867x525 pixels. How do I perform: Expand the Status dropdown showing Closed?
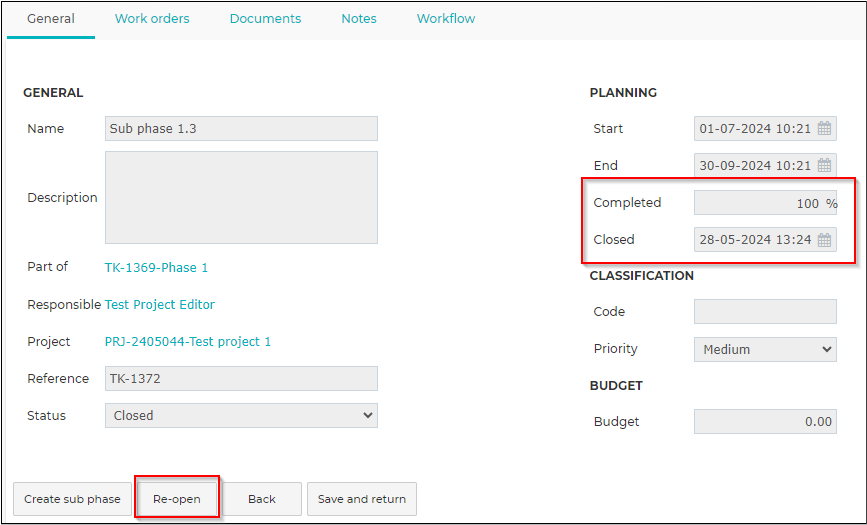pyautogui.click(x=241, y=415)
